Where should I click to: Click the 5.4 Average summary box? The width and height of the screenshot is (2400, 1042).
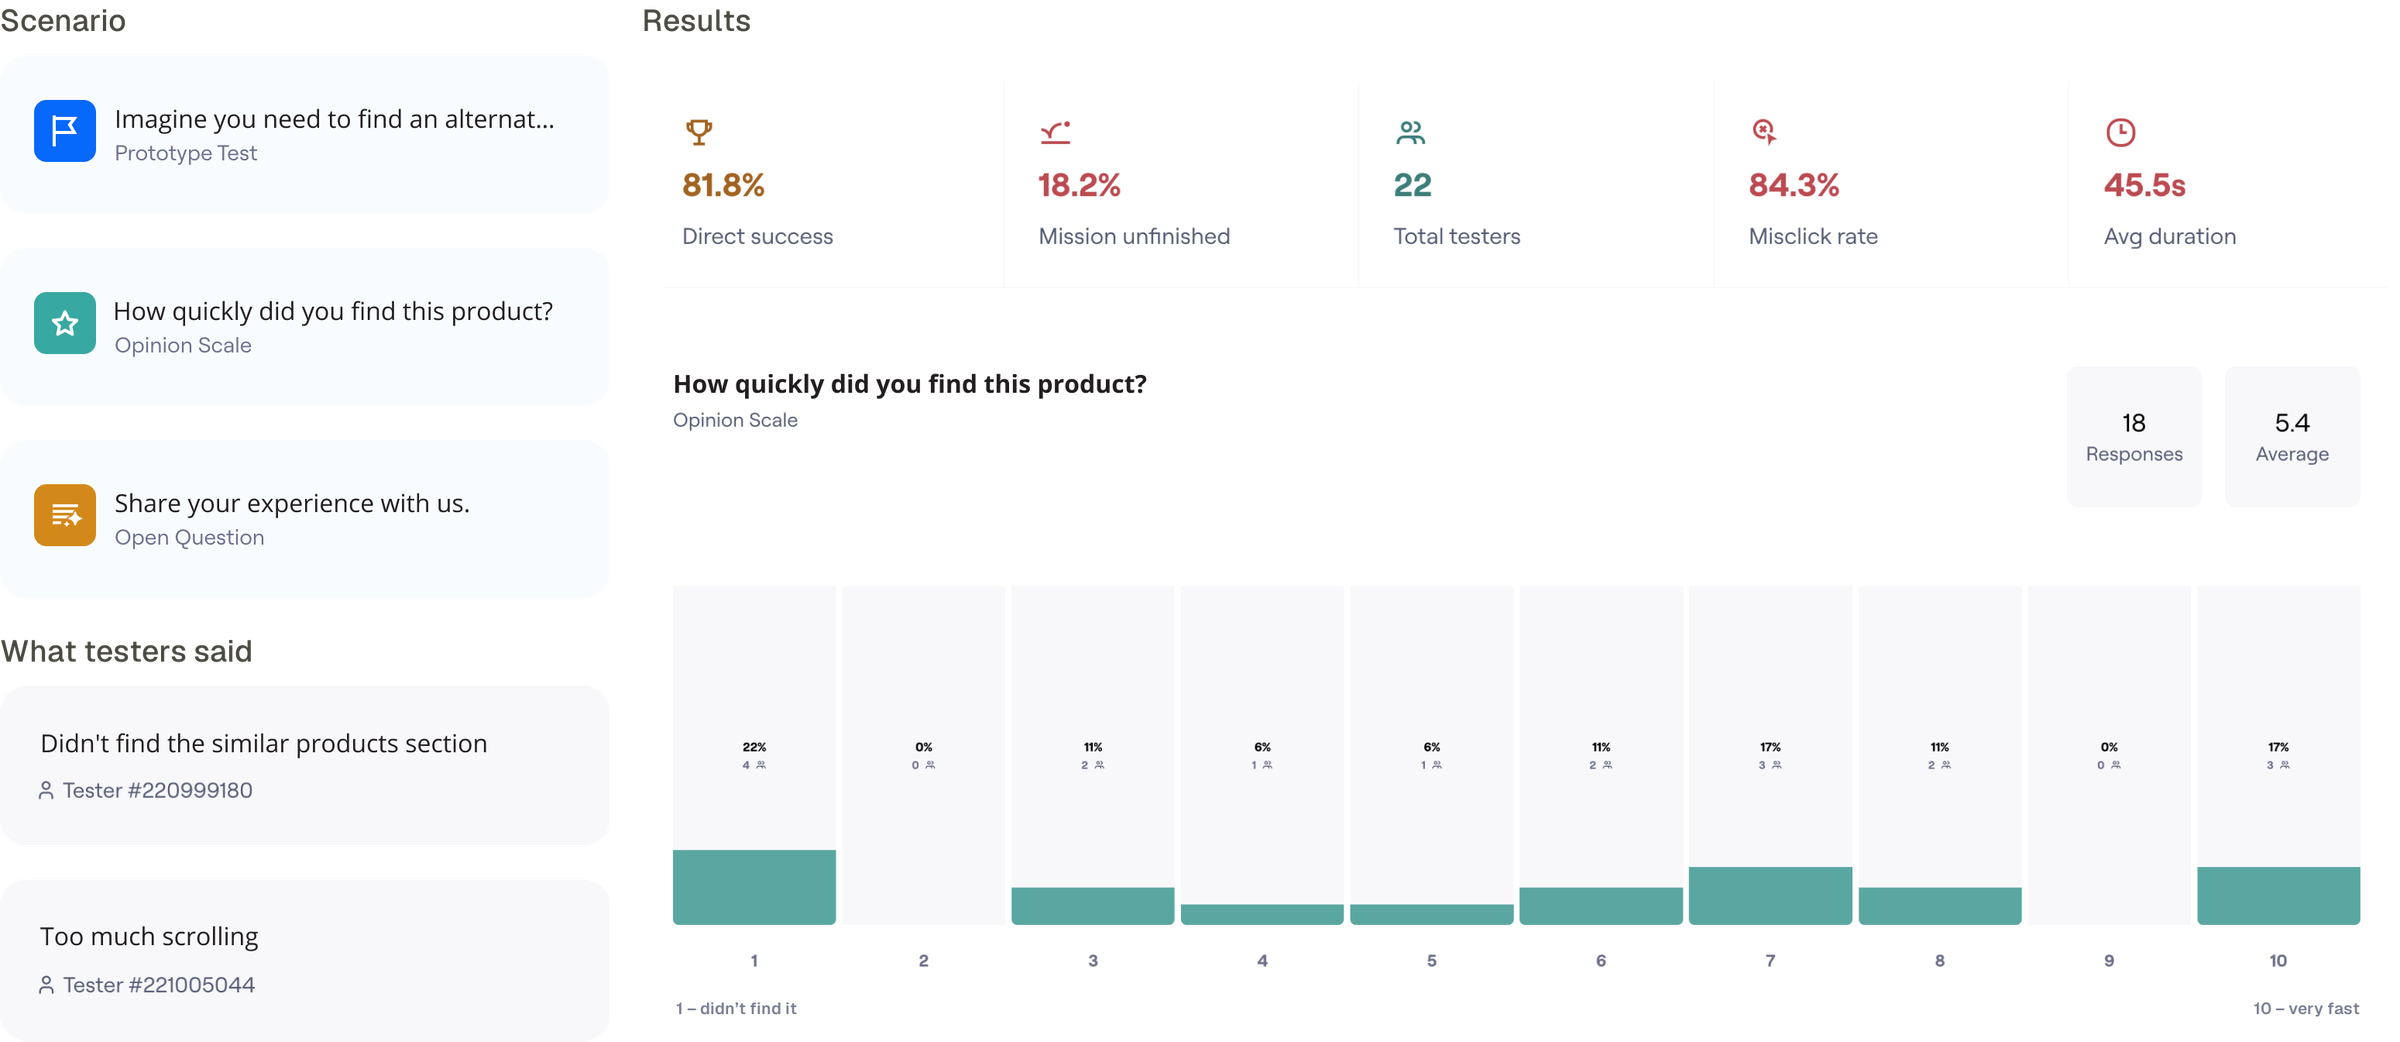[2292, 436]
